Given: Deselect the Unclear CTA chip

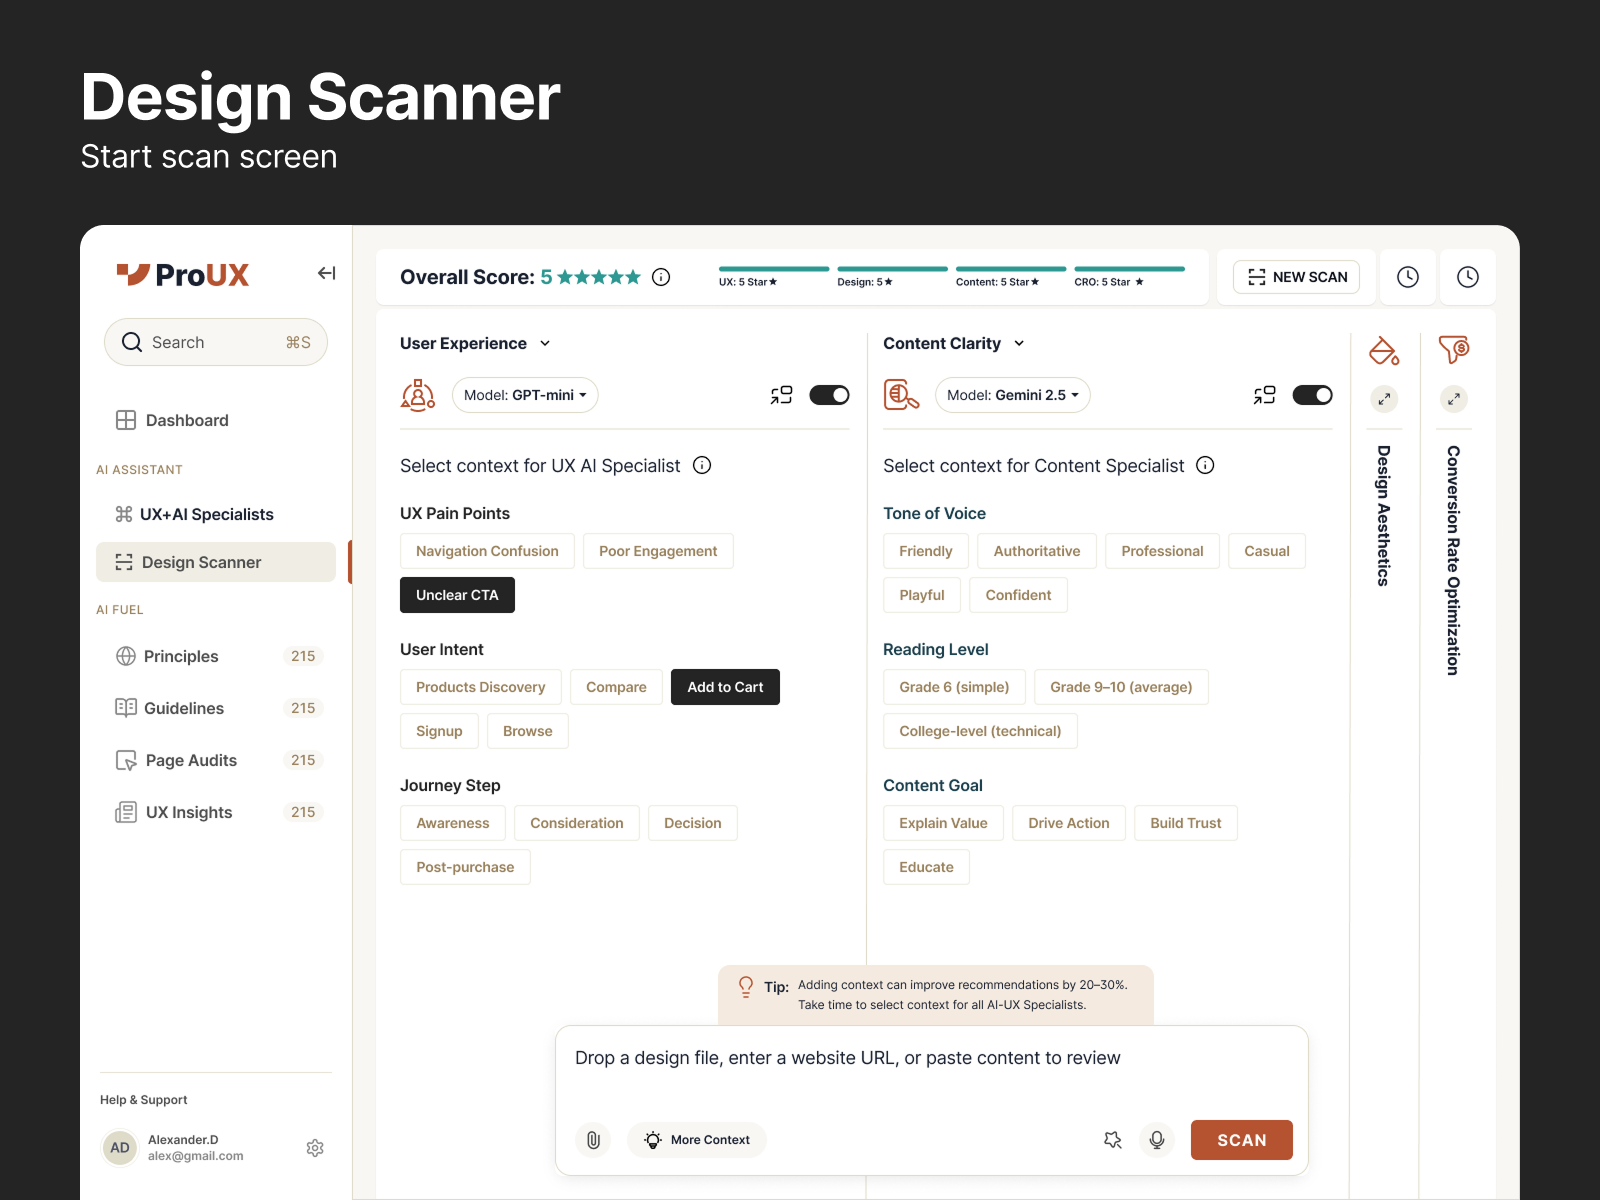Looking at the screenshot, I should [457, 595].
